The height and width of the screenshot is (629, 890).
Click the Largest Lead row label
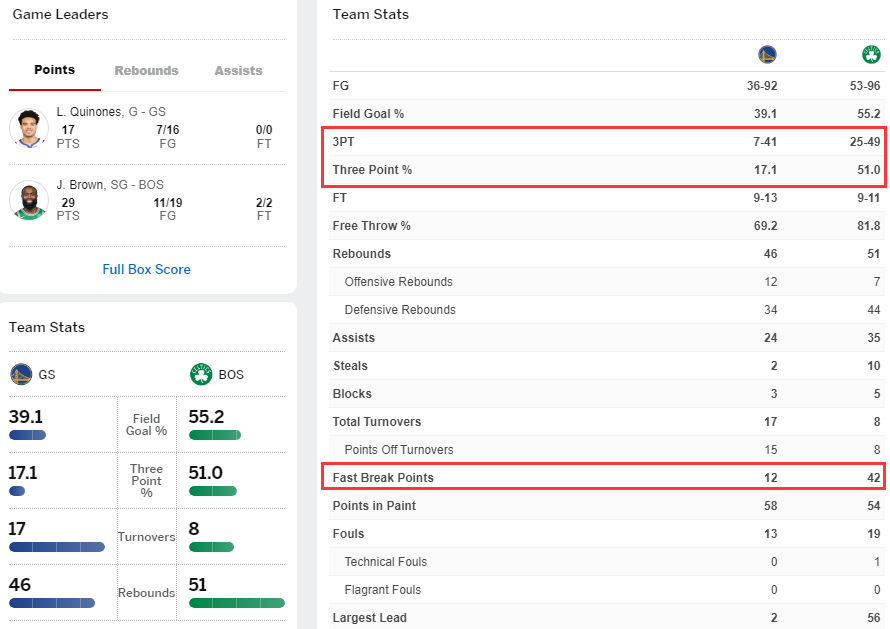369,618
